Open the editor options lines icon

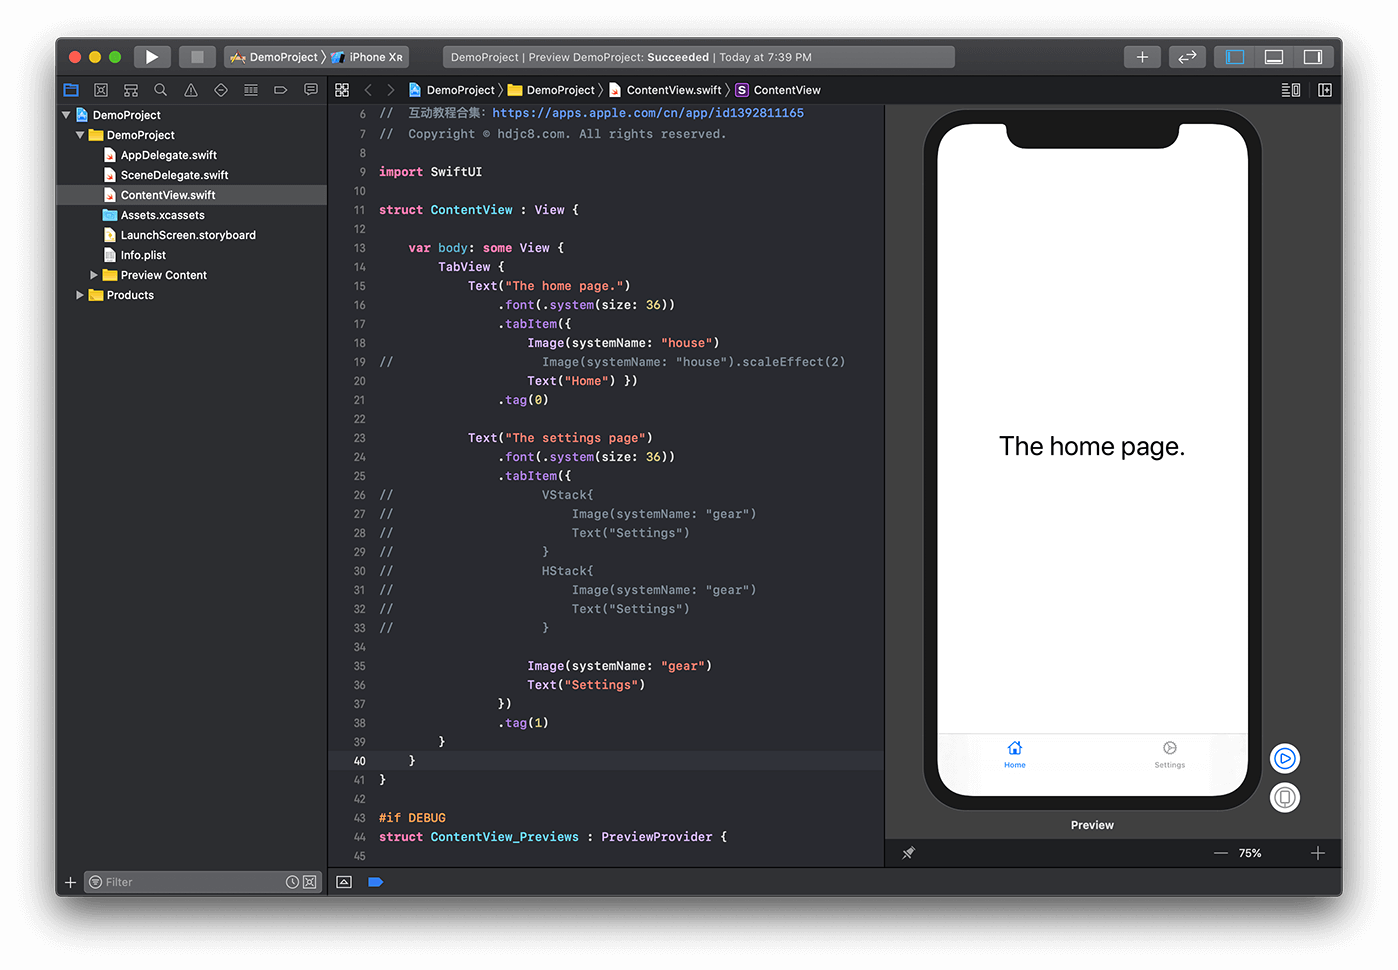coord(1291,90)
